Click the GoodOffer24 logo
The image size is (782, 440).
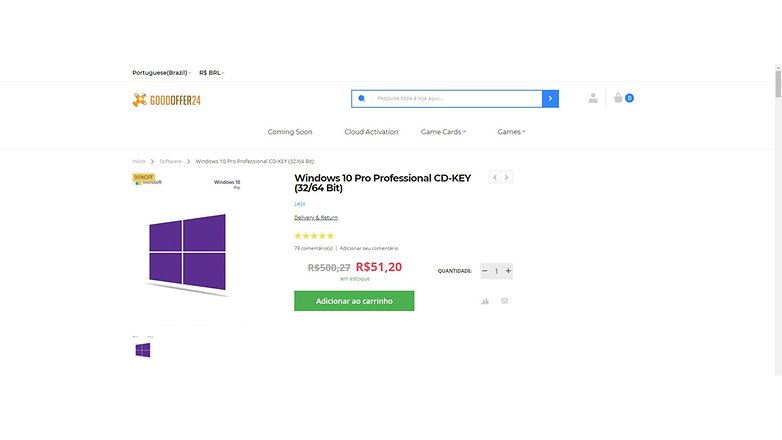pos(167,100)
